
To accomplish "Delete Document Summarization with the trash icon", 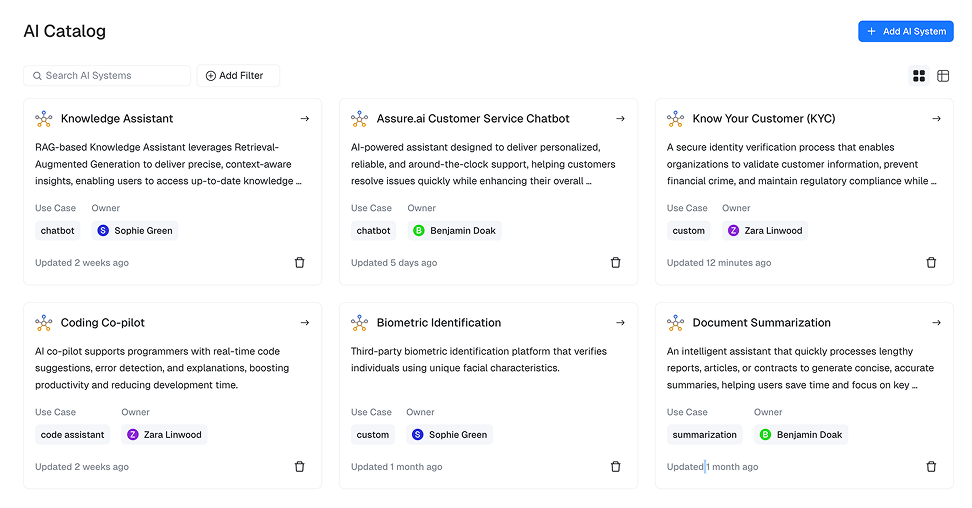I will tap(931, 467).
